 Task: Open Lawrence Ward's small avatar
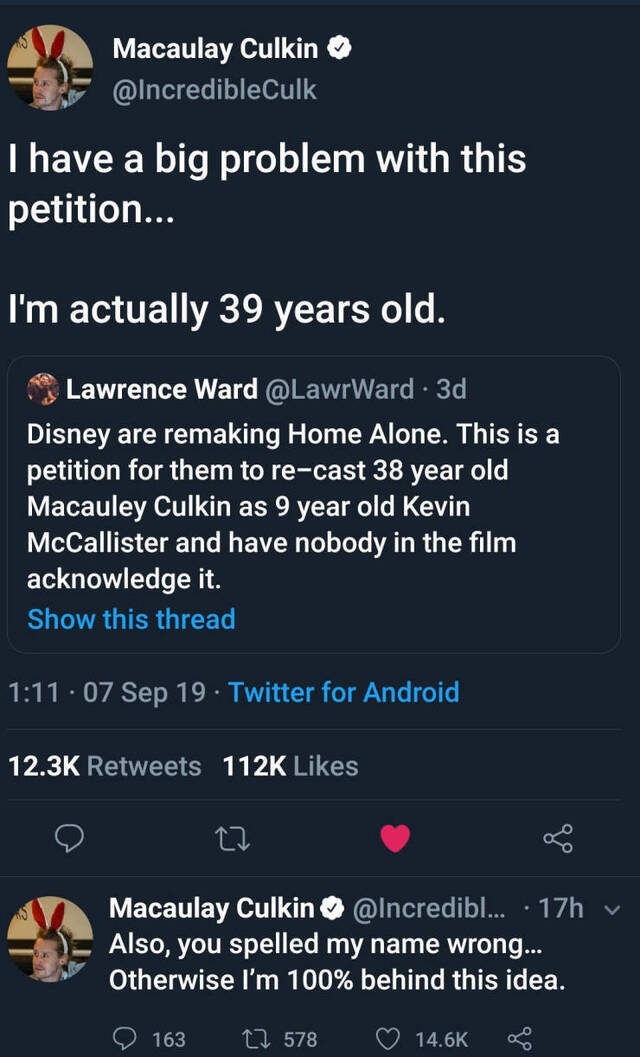pyautogui.click(x=42, y=389)
